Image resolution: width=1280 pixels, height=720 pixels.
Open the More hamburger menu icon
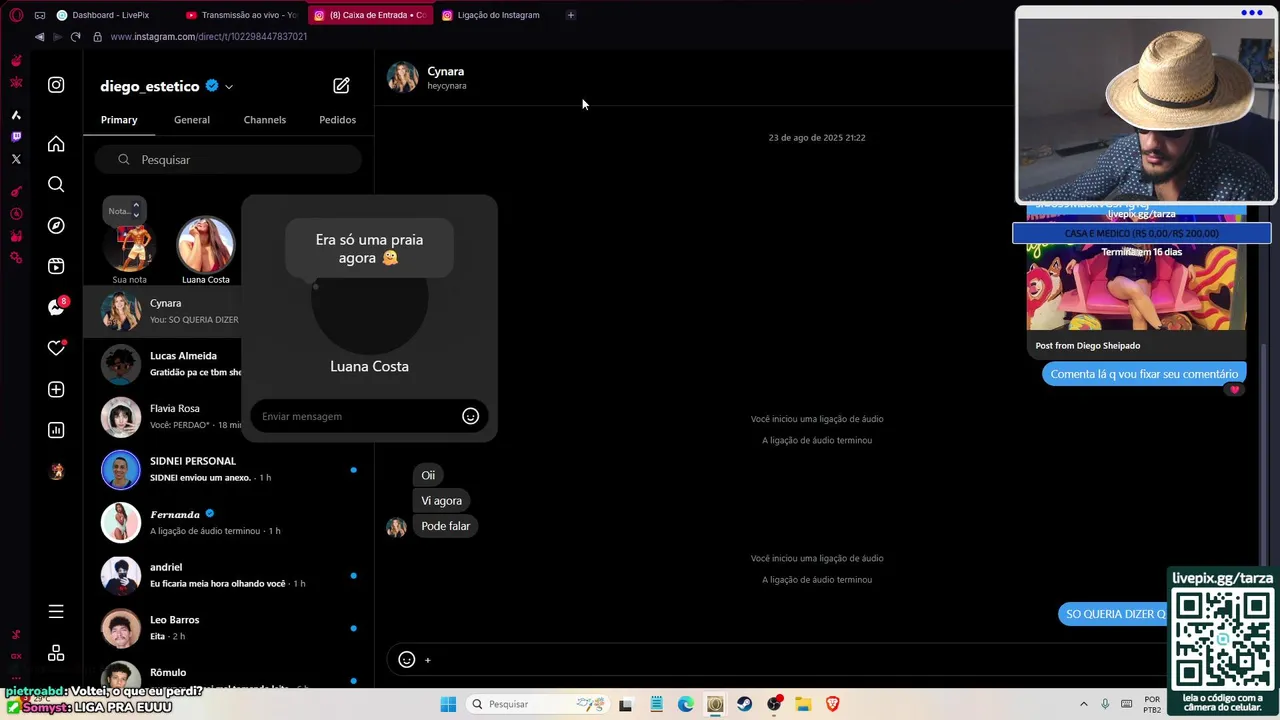click(56, 611)
